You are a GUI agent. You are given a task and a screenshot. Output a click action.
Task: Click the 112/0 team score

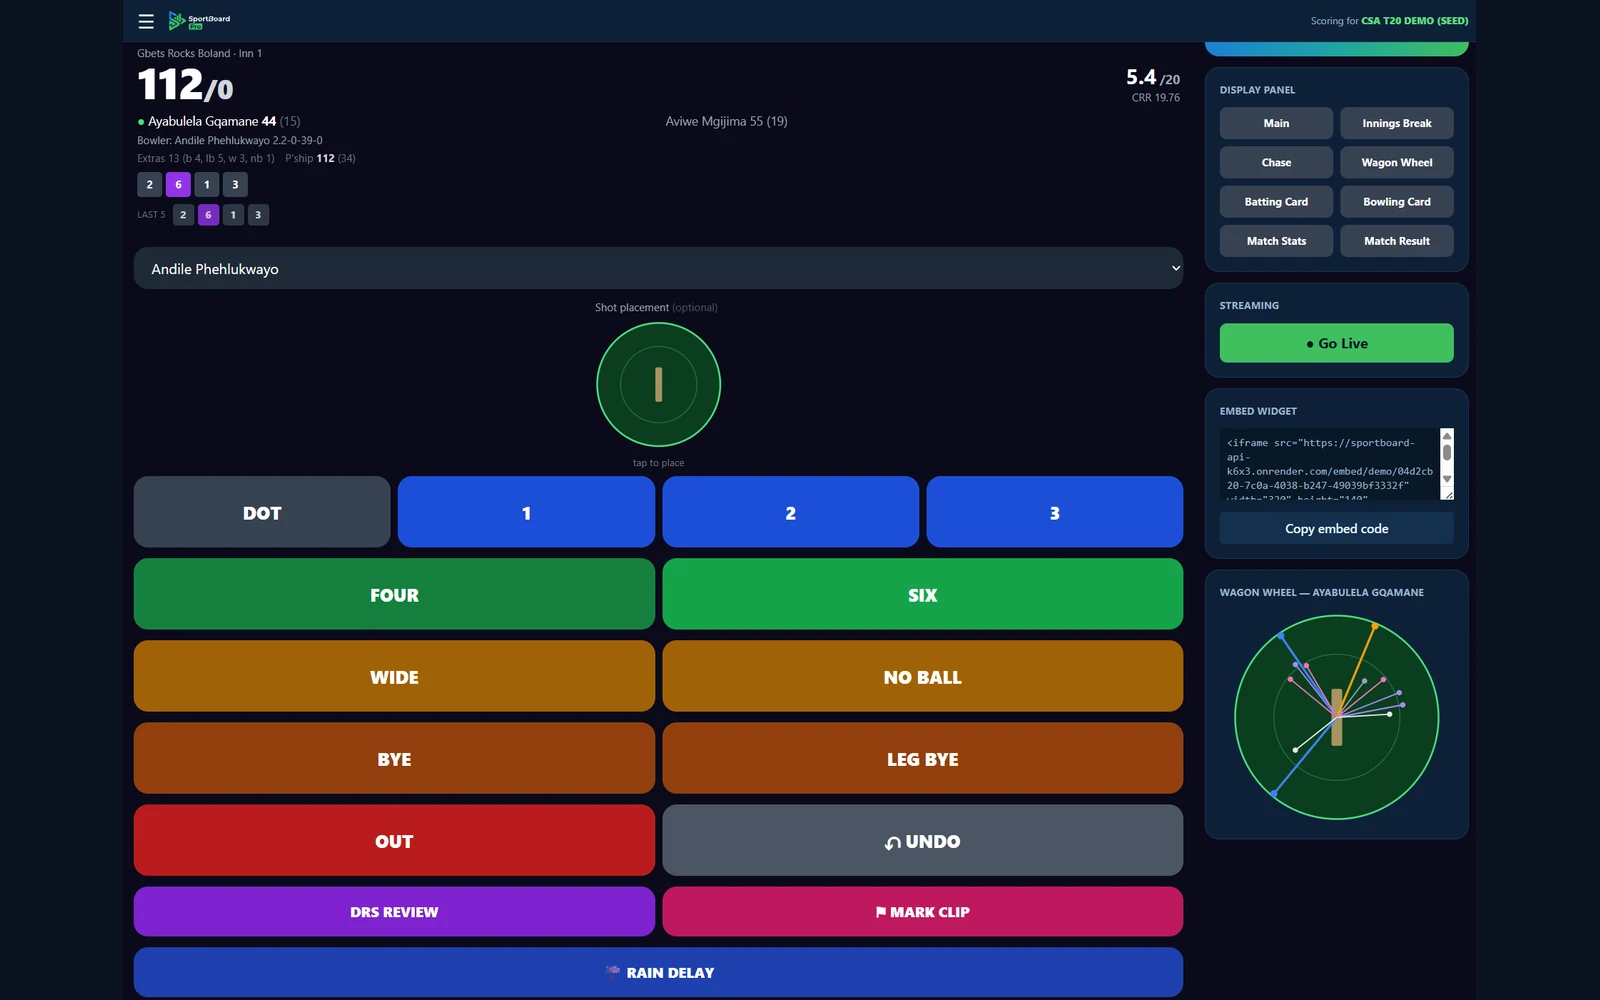[185, 85]
